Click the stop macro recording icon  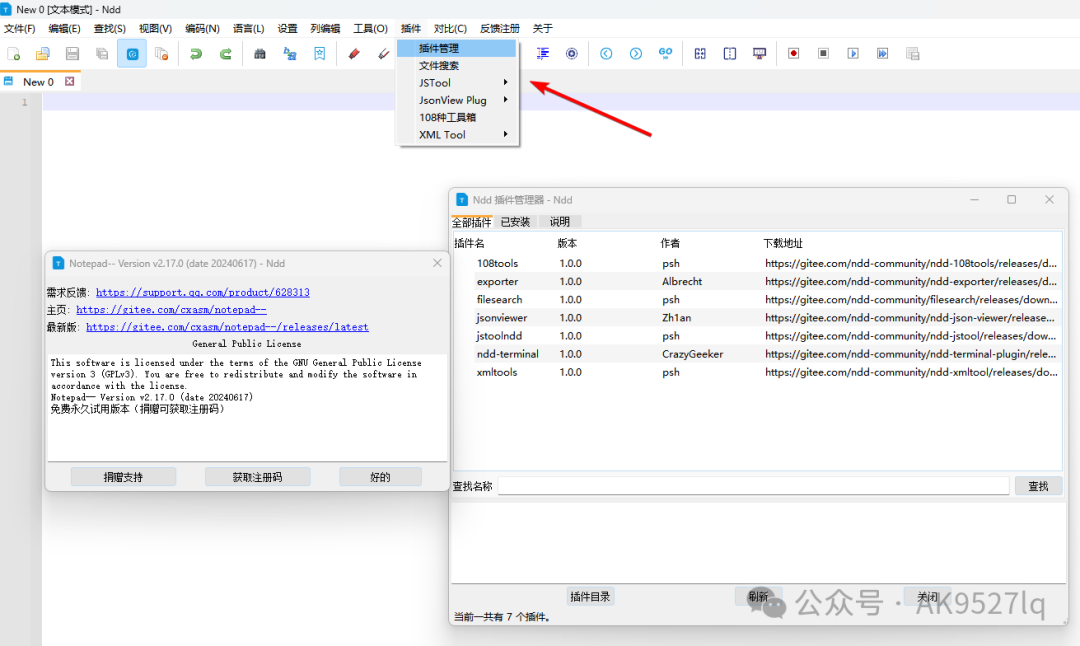[x=823, y=54]
